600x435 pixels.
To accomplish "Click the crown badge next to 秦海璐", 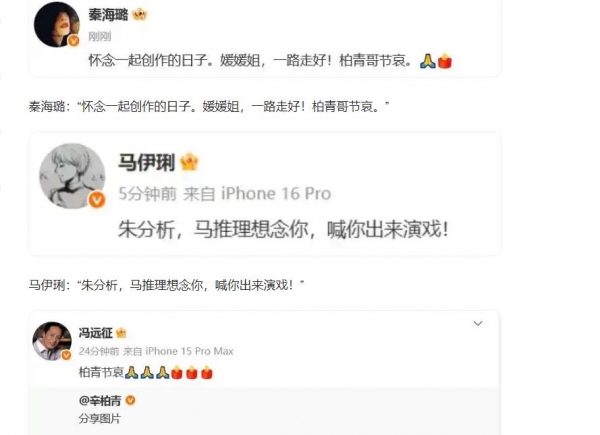I will tap(139, 15).
